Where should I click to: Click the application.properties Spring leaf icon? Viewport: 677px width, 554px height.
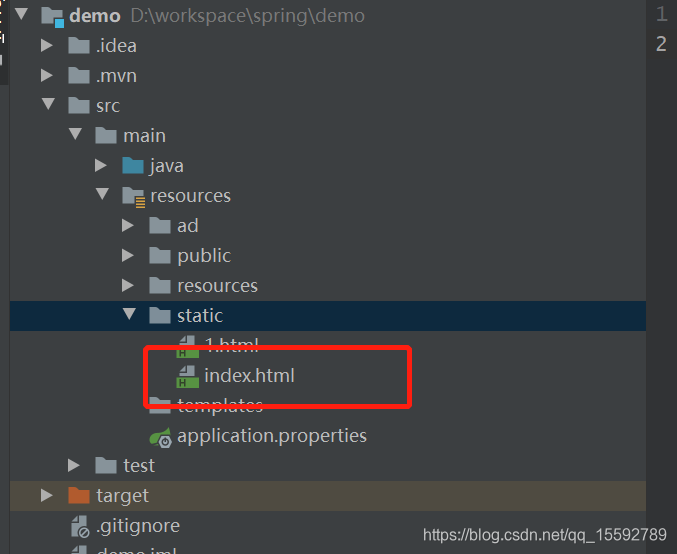tap(161, 437)
